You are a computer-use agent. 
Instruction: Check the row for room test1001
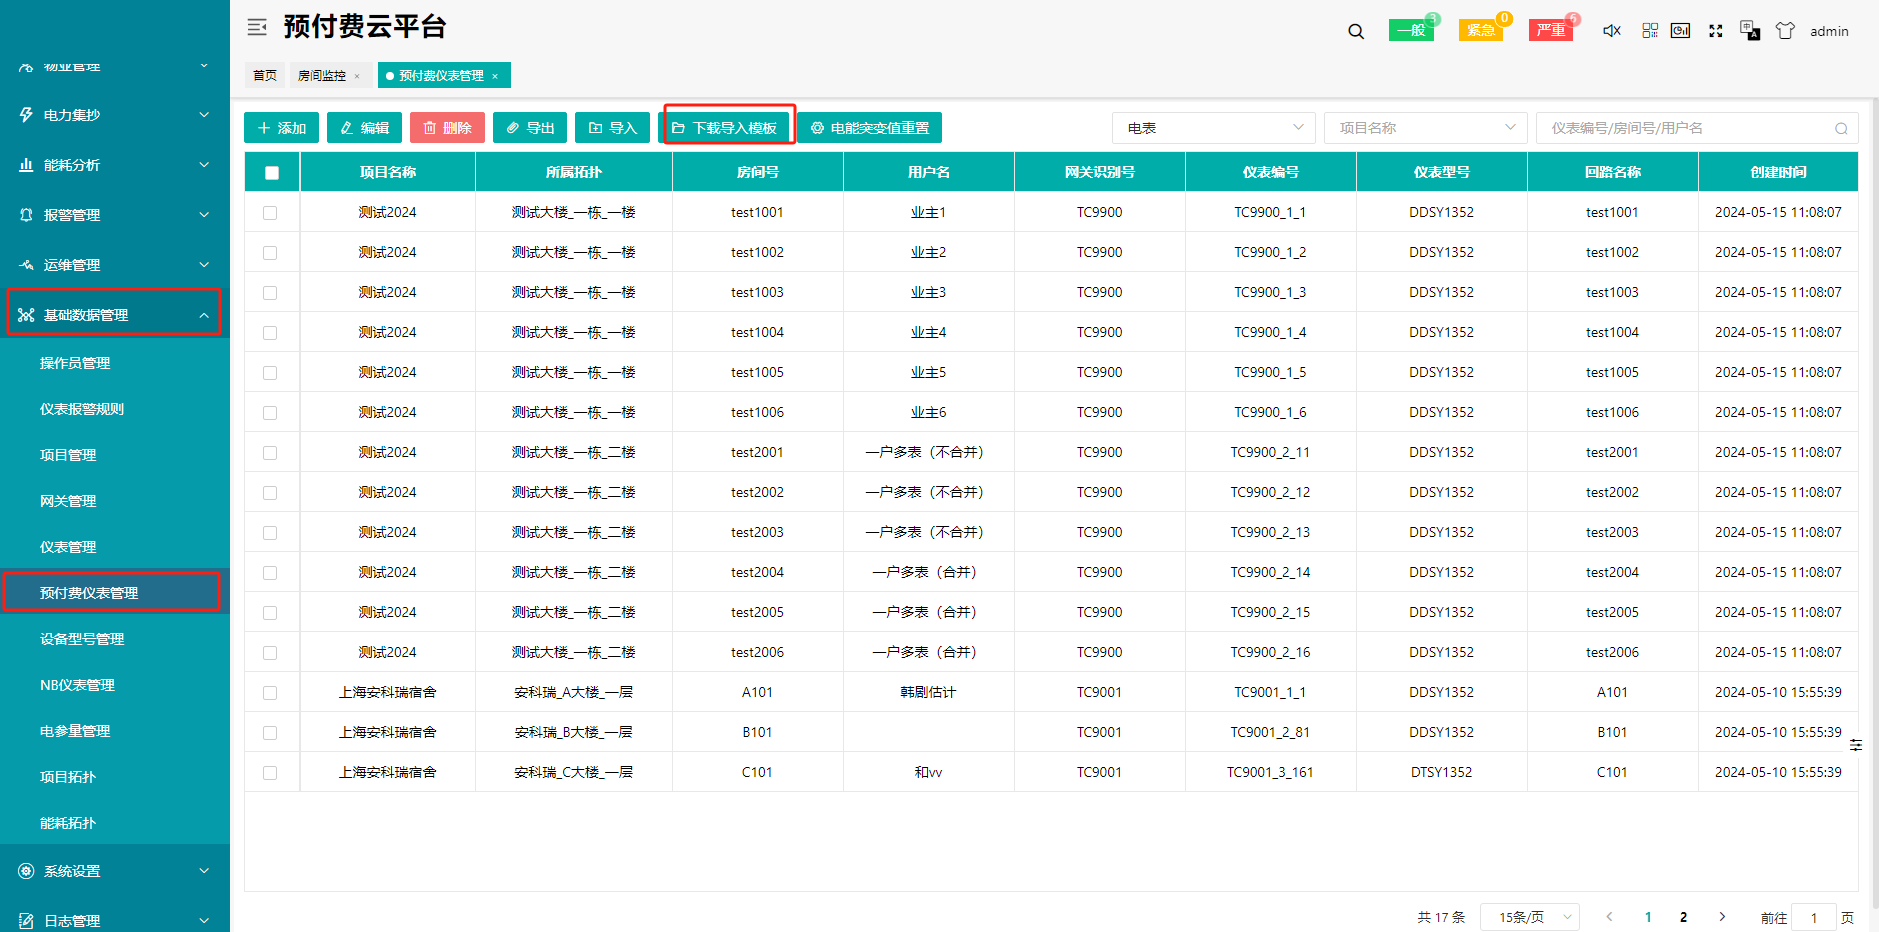[270, 213]
